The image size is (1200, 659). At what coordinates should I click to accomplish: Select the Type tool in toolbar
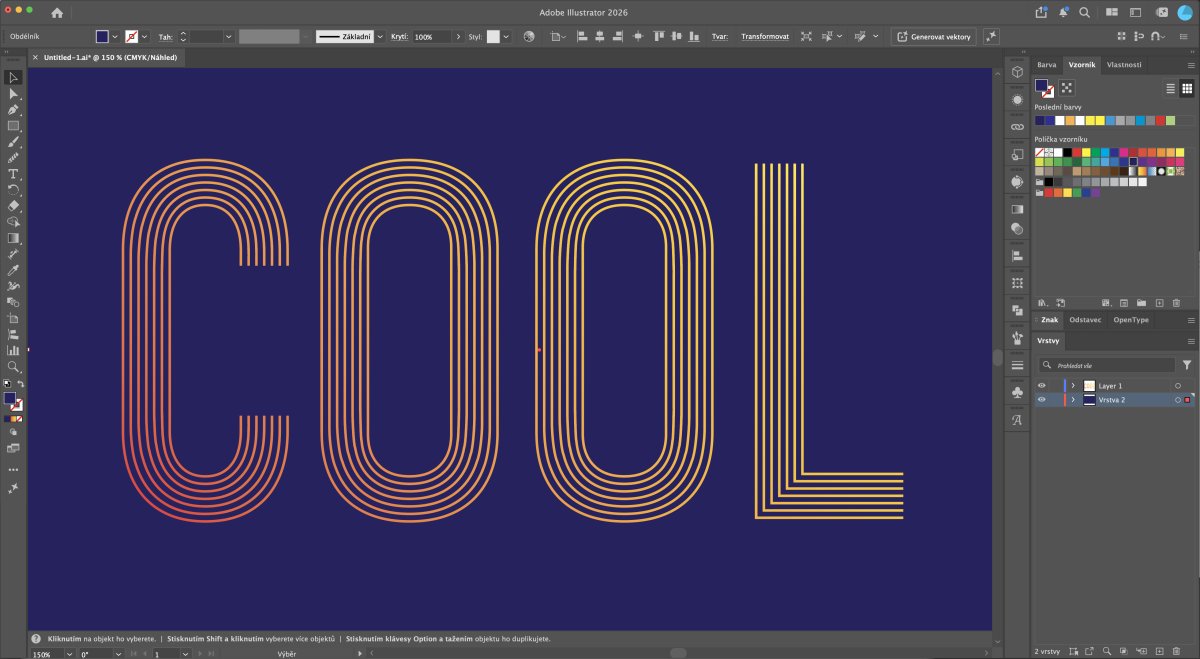[x=14, y=174]
